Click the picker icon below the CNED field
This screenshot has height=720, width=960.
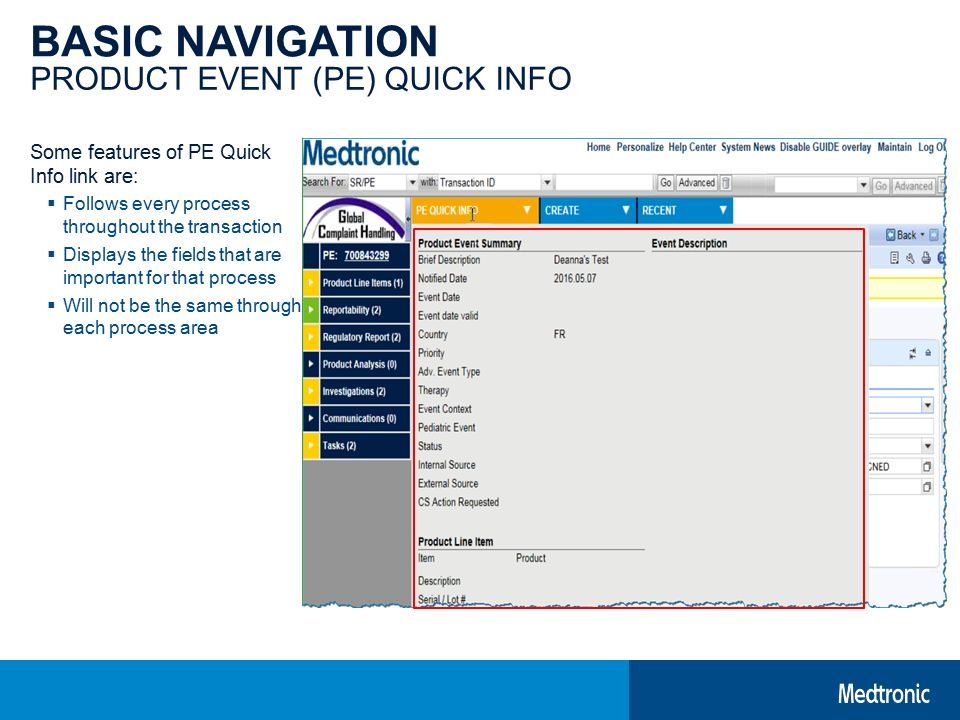(927, 487)
